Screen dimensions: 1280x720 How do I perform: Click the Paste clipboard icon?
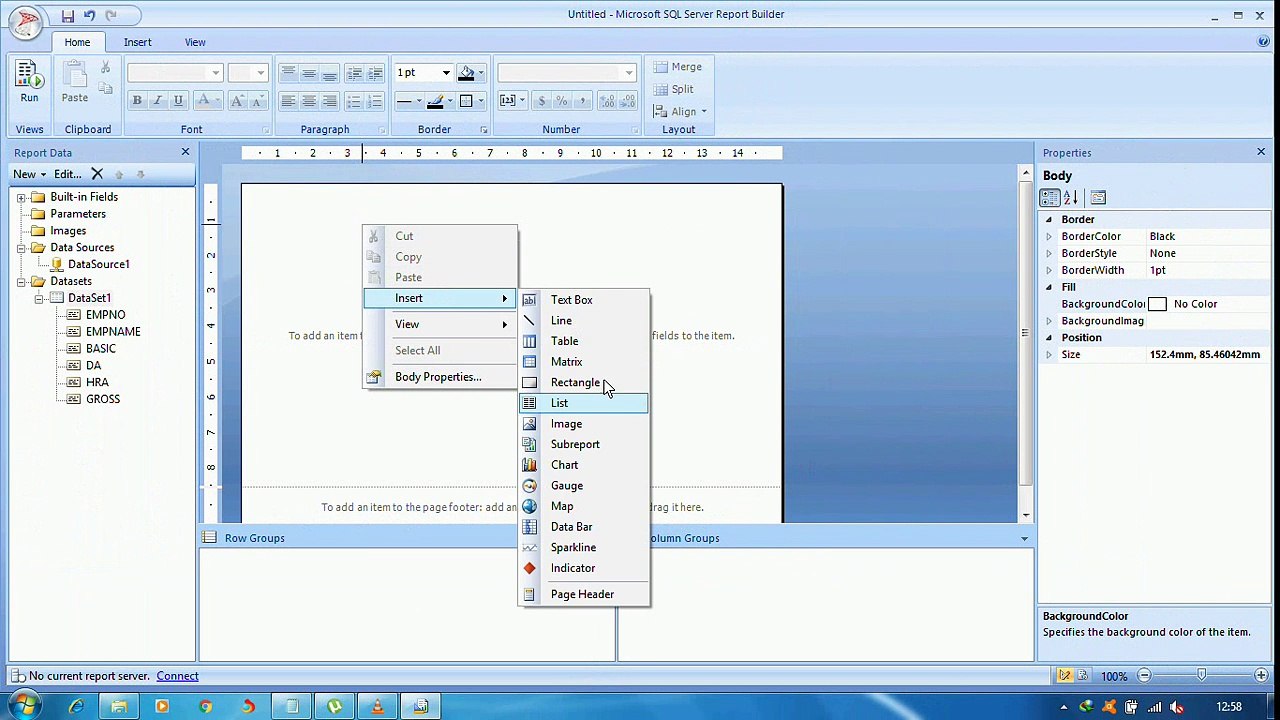point(75,82)
